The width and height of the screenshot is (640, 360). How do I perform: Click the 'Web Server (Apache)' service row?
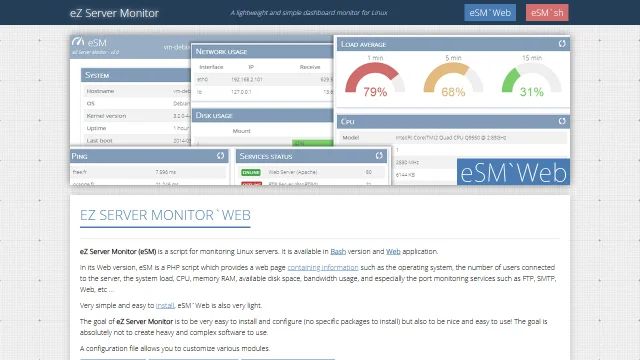click(312, 172)
